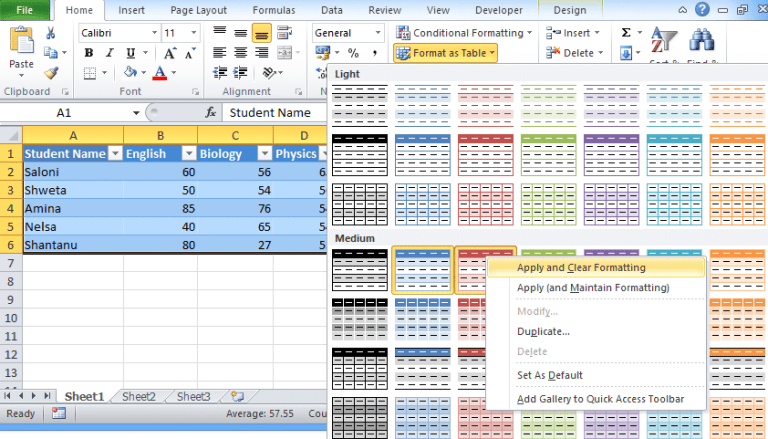Click the Find & Select binoculars icon

point(702,40)
